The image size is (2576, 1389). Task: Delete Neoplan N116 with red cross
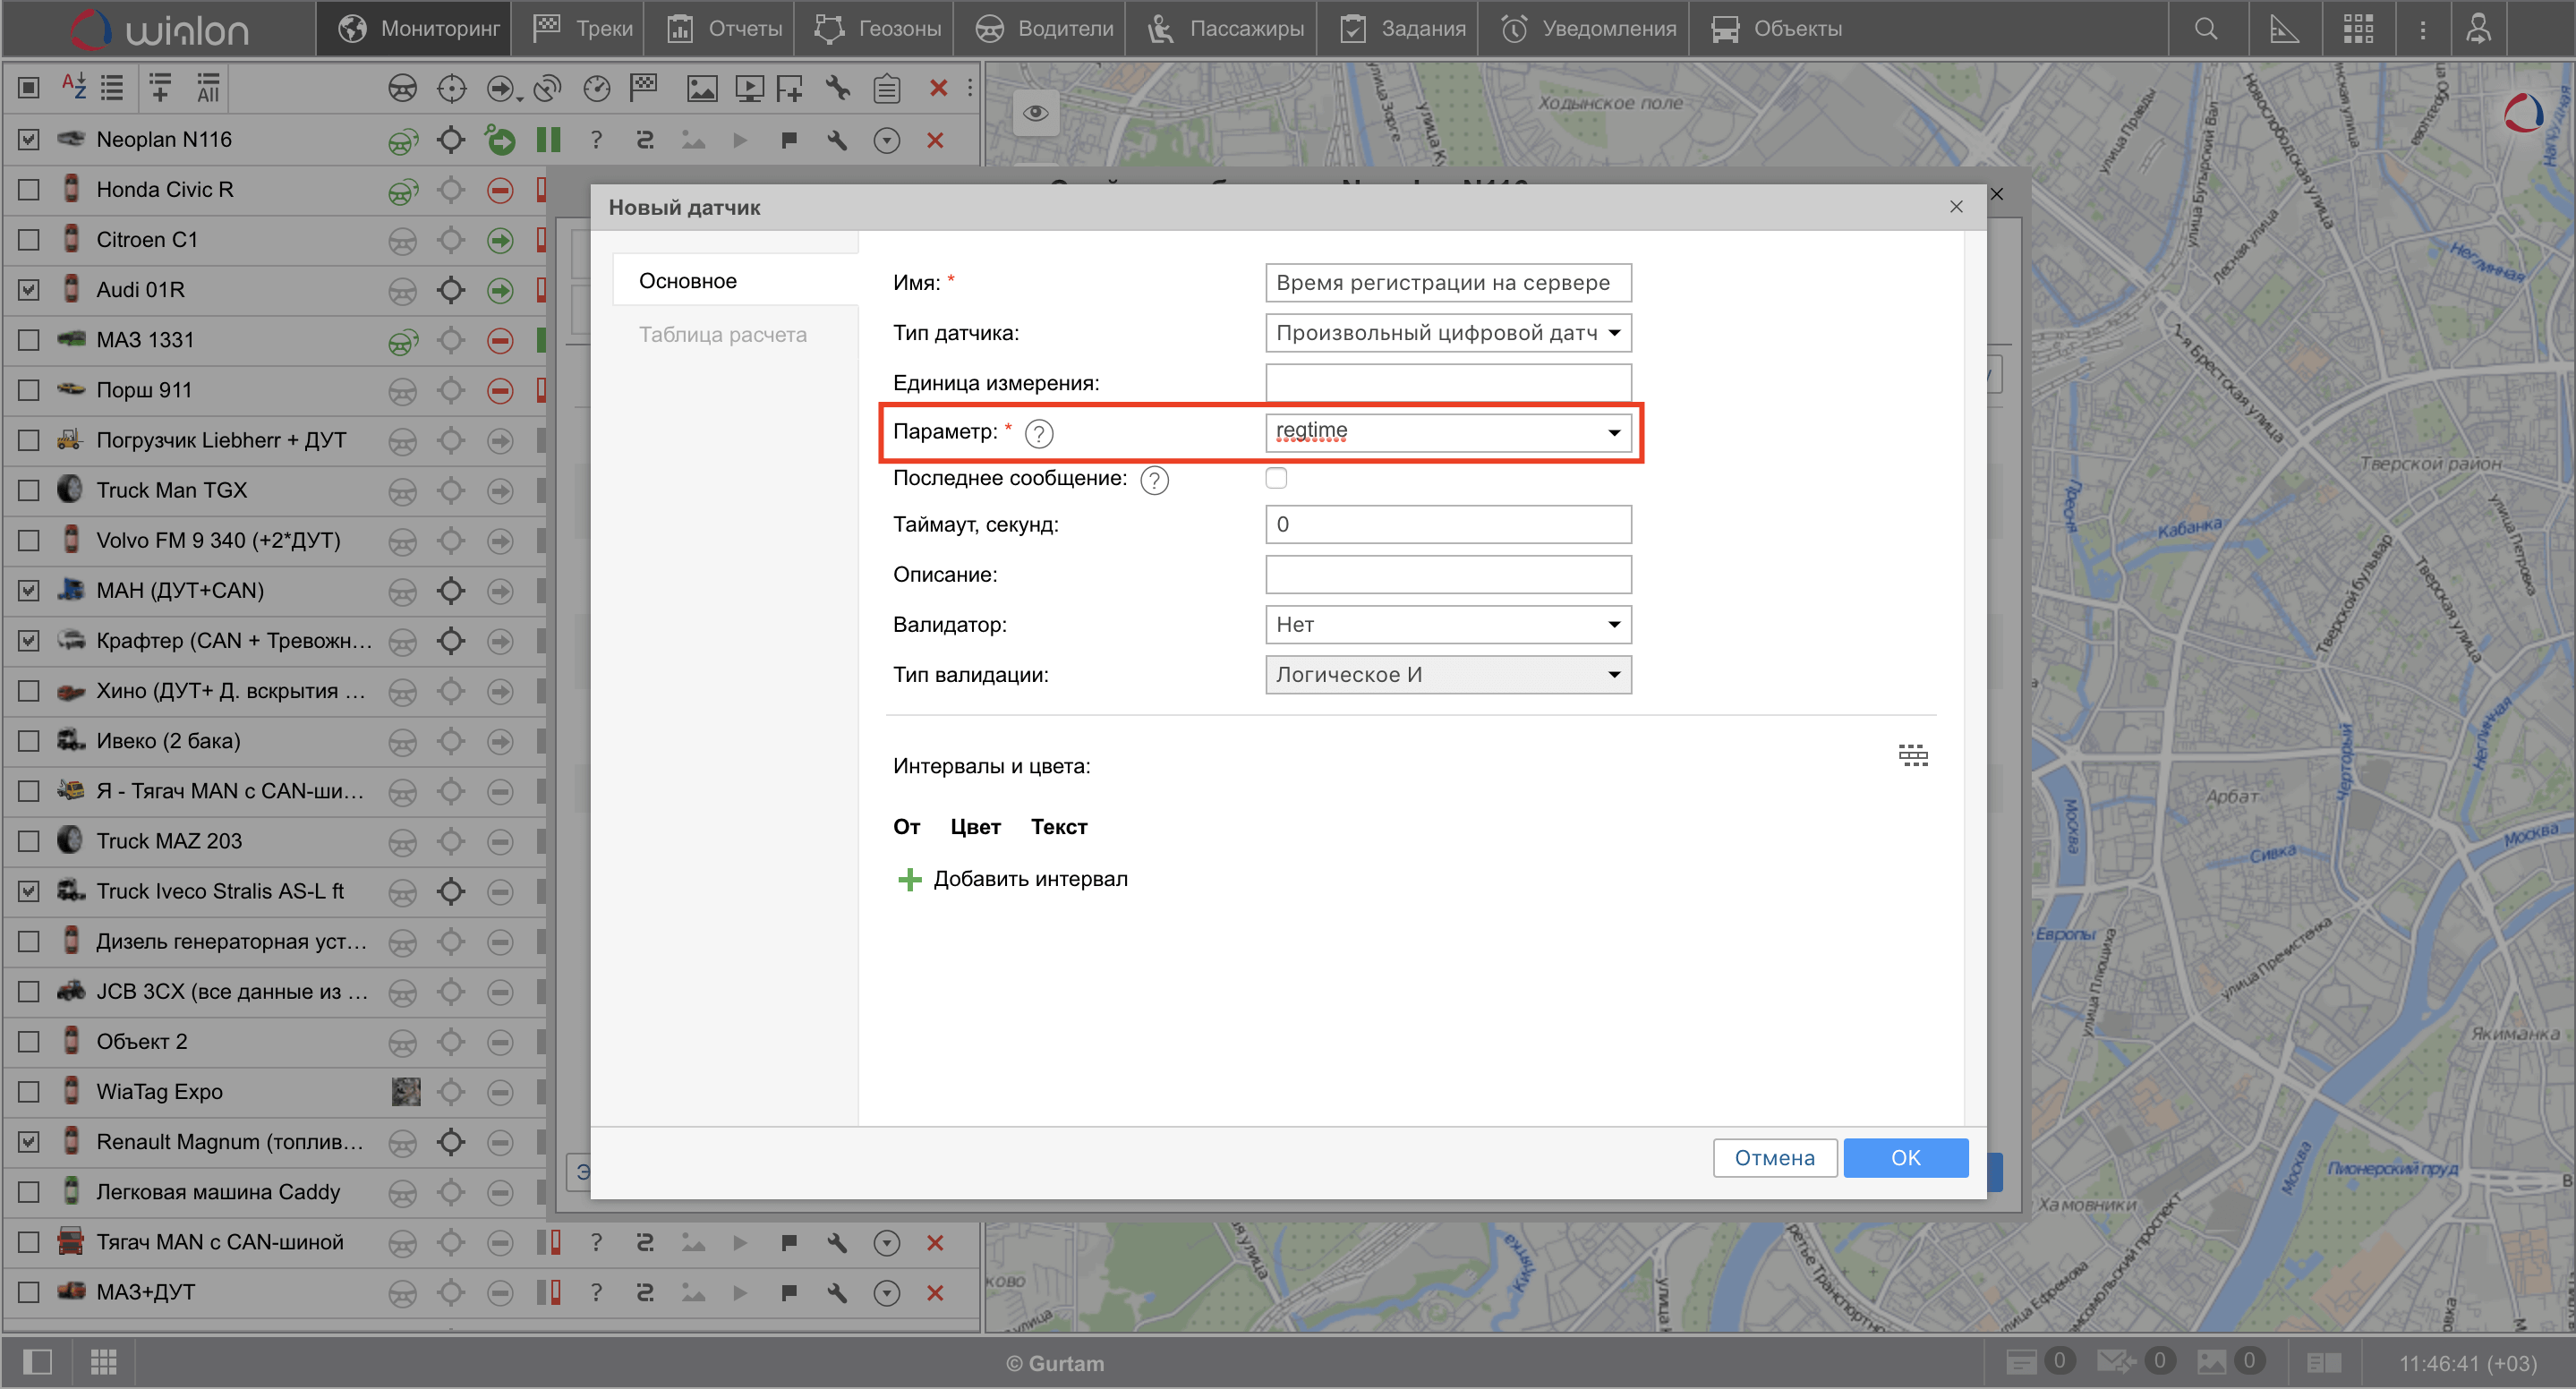[935, 140]
